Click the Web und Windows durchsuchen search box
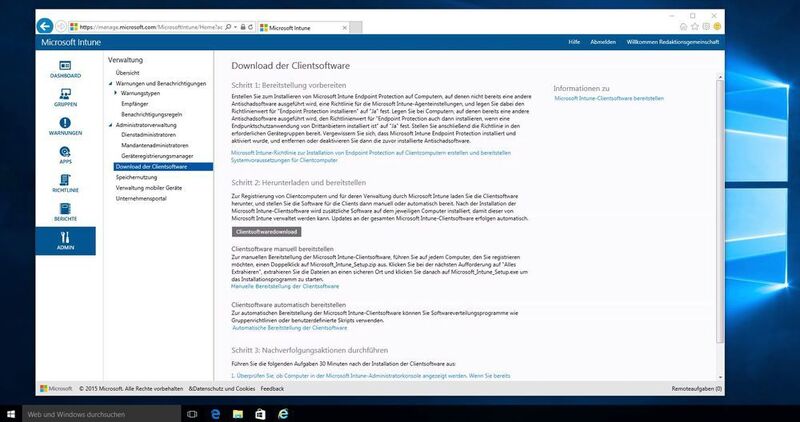 [102, 414]
